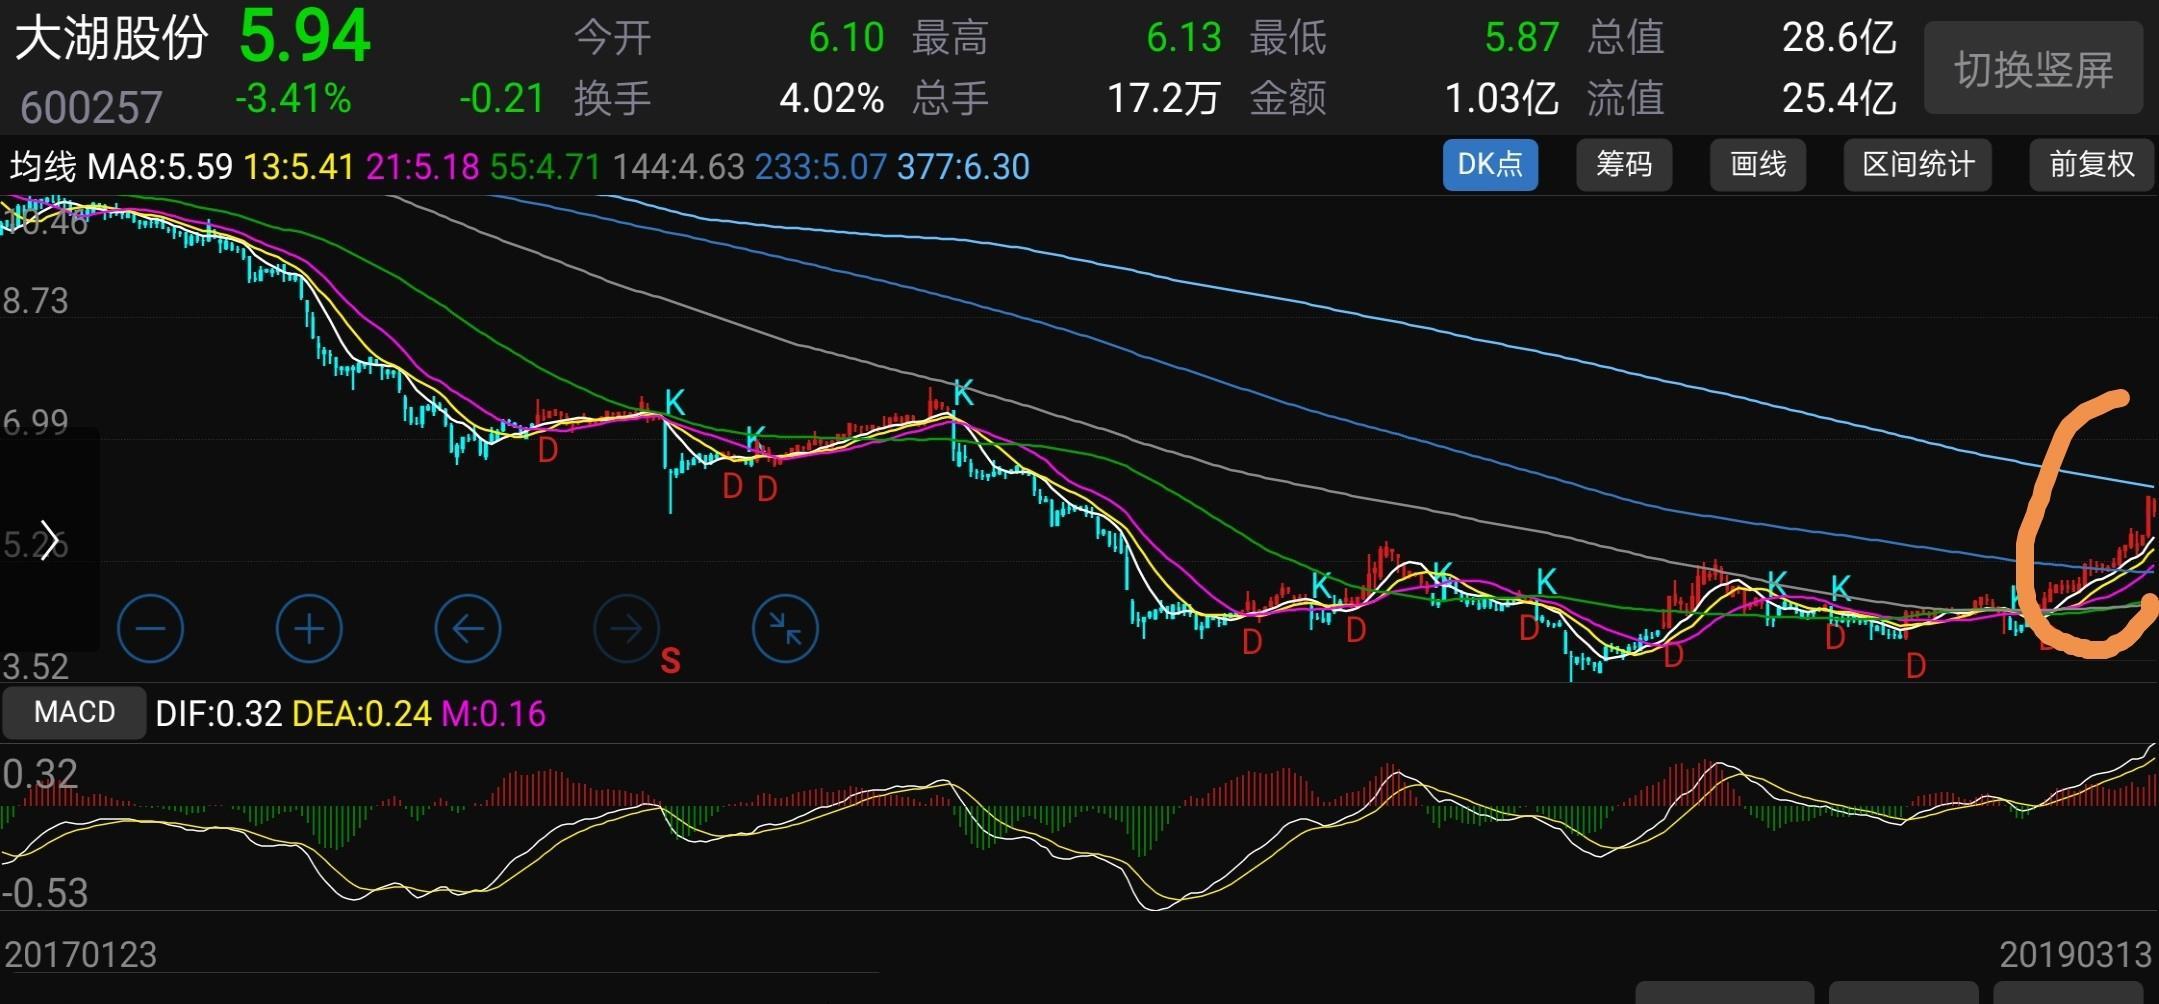Tap the collapse arrows shrink icon
This screenshot has width=2159, height=1004.
(785, 628)
